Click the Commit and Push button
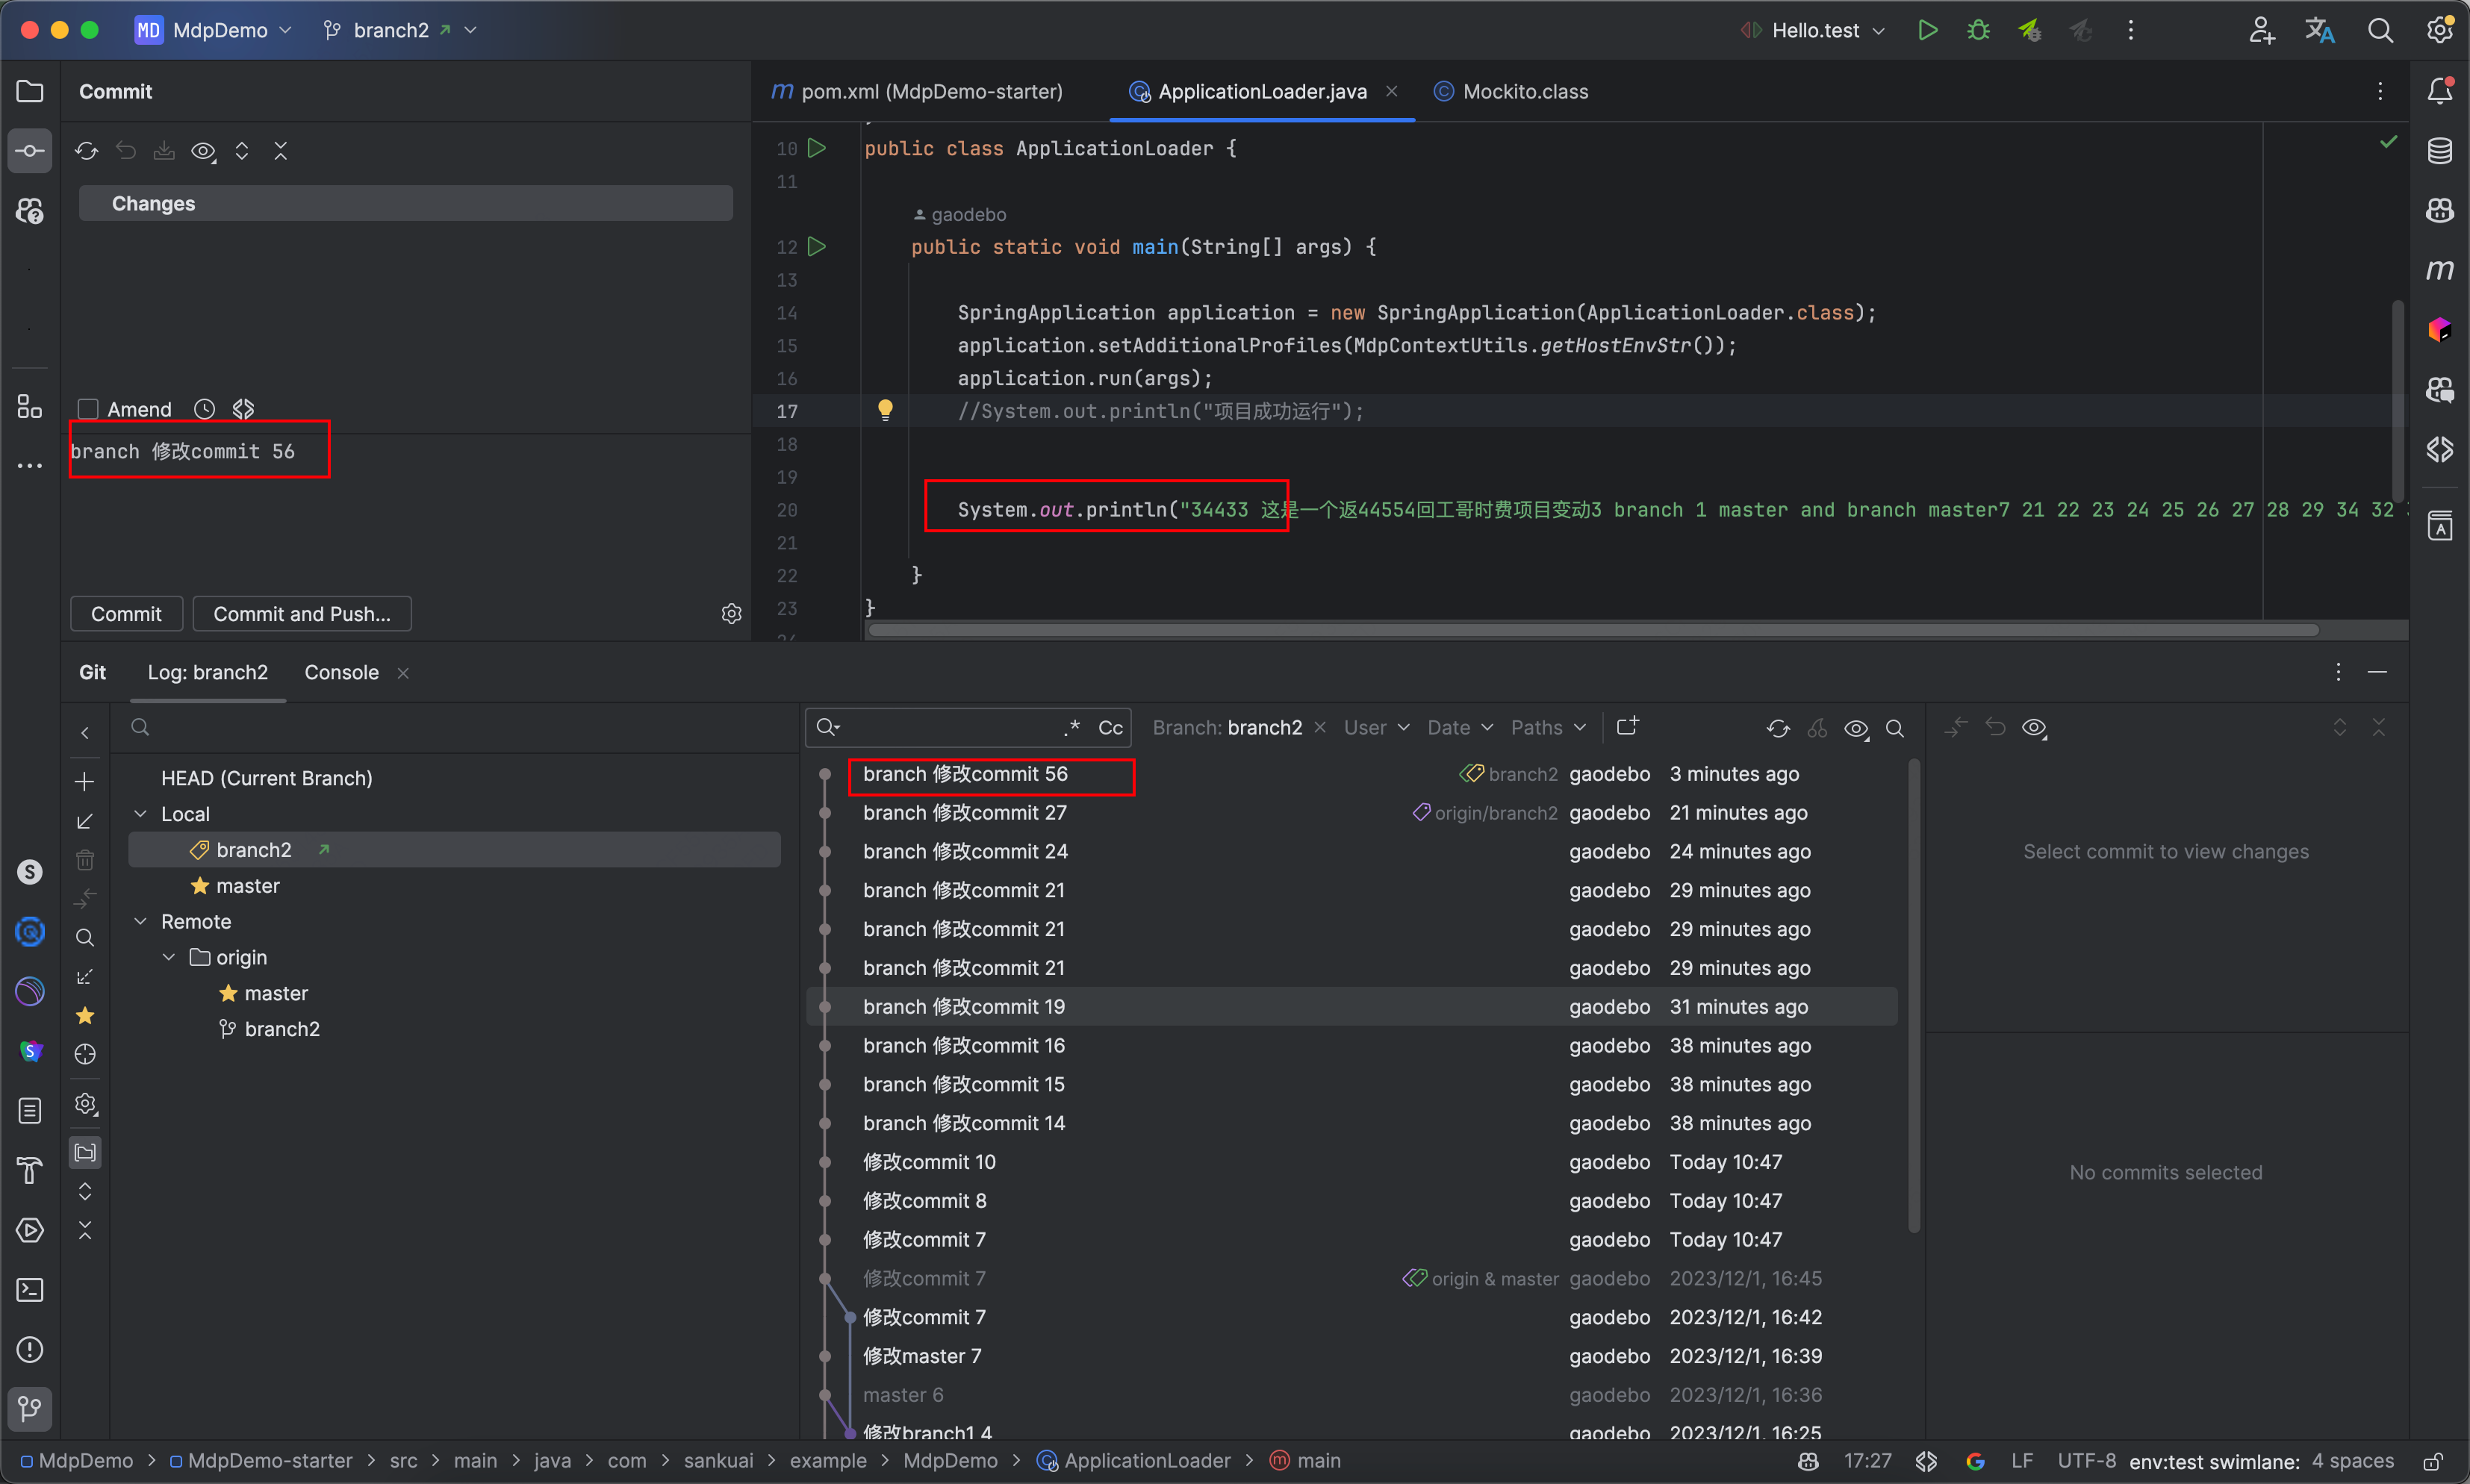Viewport: 2470px width, 1484px height. click(x=302, y=612)
